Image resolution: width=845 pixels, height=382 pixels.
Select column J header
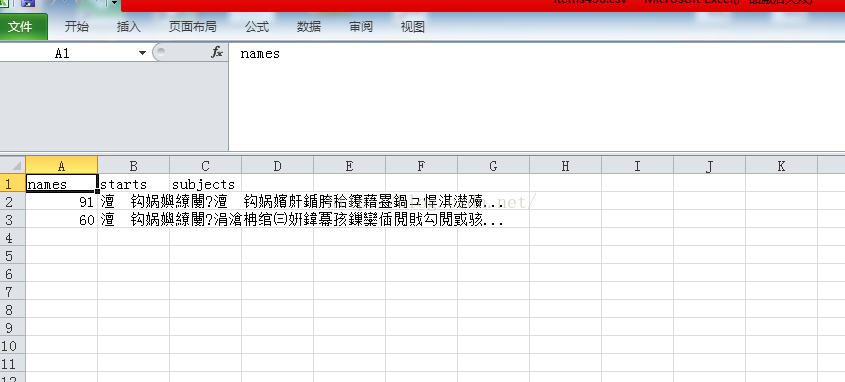709,165
